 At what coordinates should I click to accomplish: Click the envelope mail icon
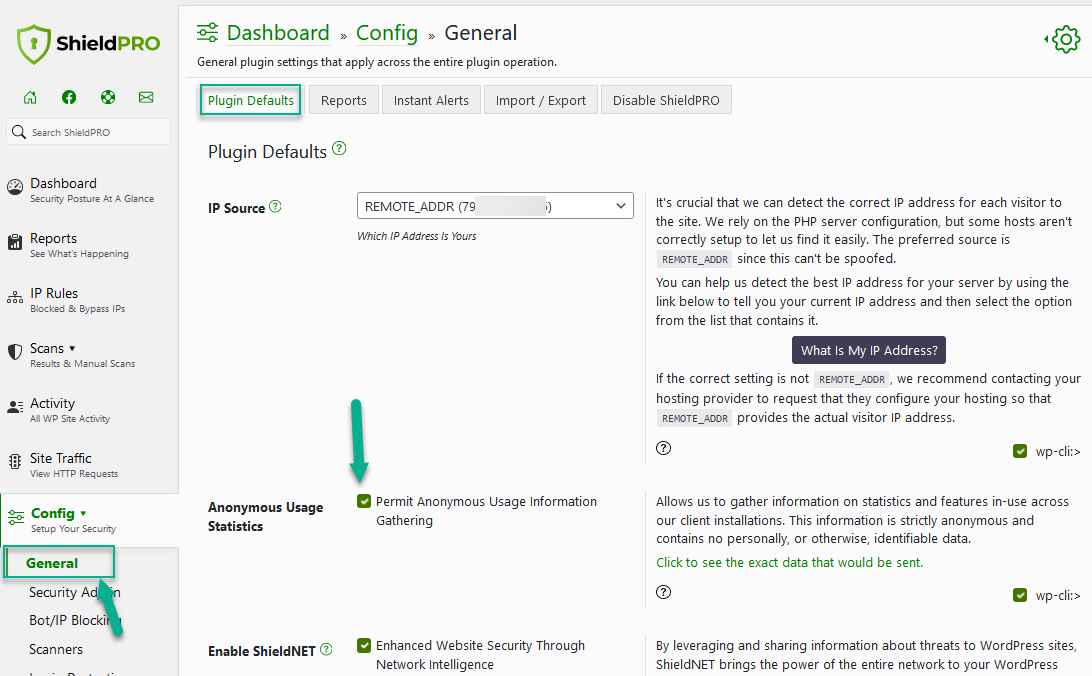pyautogui.click(x=146, y=97)
